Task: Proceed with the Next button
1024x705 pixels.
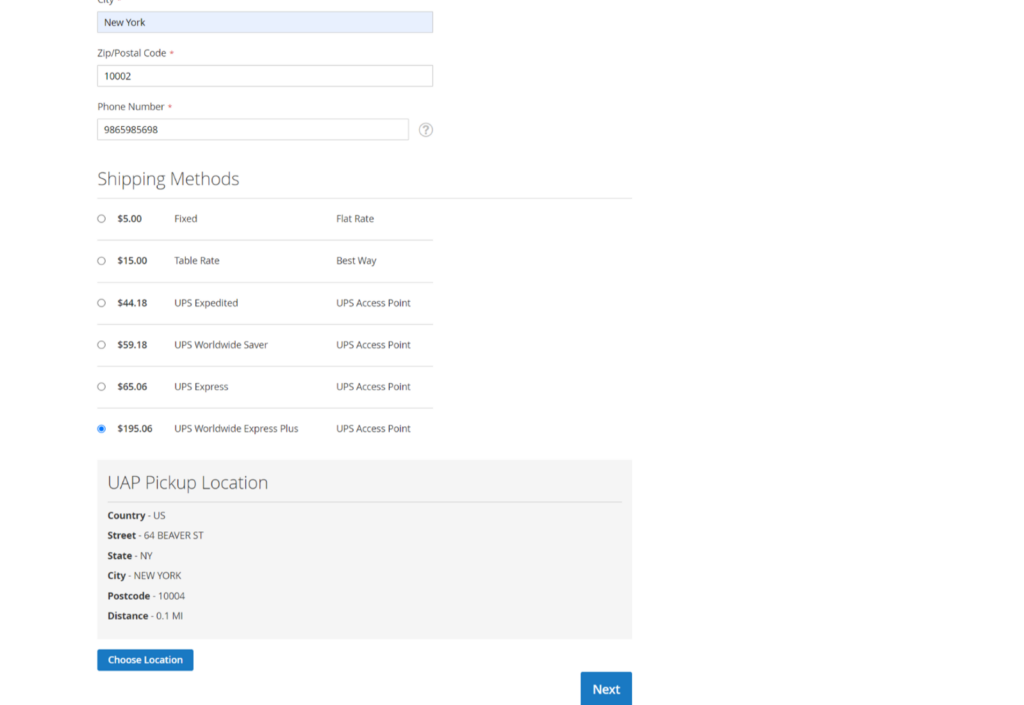Action: pos(606,689)
